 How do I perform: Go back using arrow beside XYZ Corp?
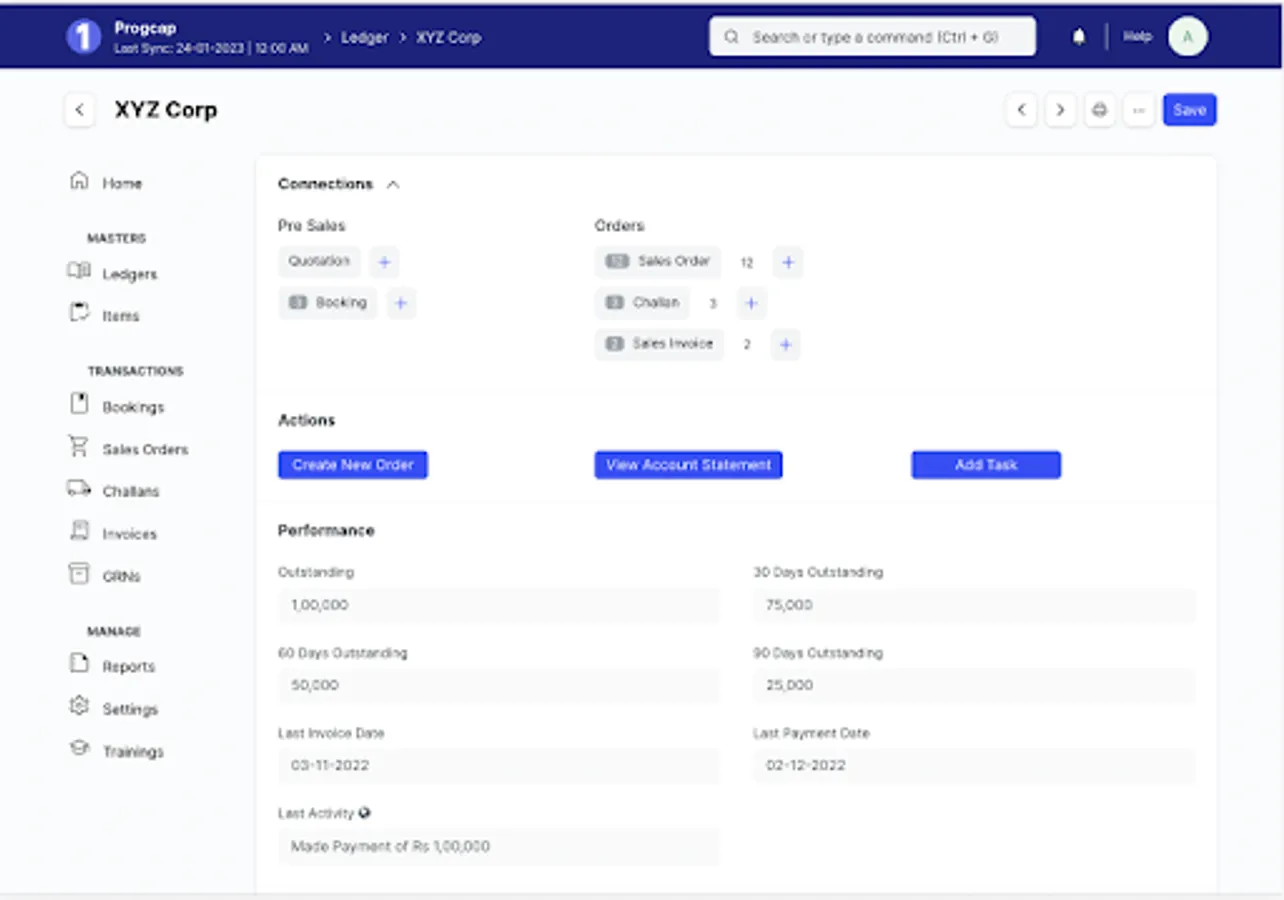pos(80,110)
